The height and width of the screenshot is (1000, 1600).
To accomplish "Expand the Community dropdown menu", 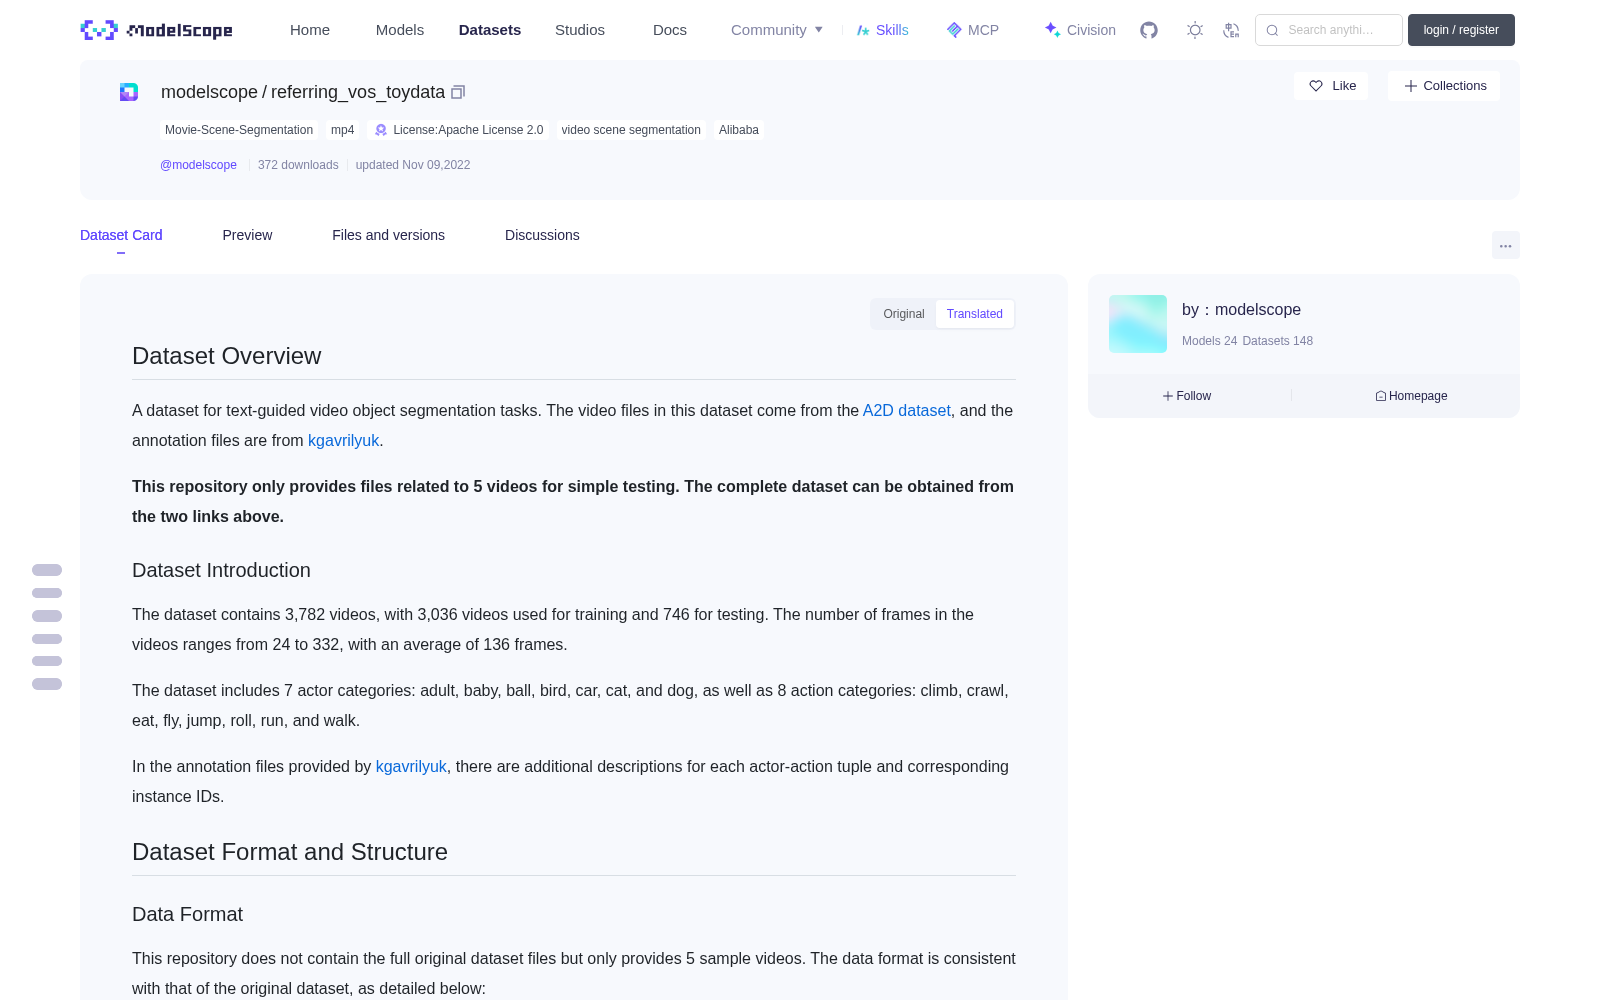I will 777,30.
